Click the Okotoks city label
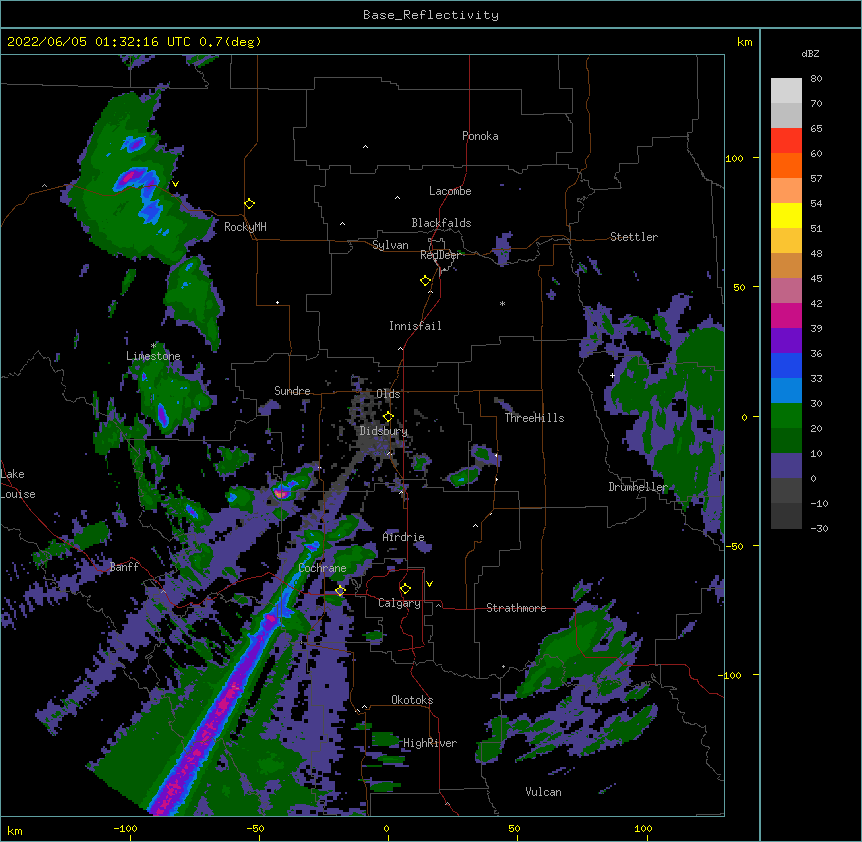Image resolution: width=862 pixels, height=842 pixels. 412,700
